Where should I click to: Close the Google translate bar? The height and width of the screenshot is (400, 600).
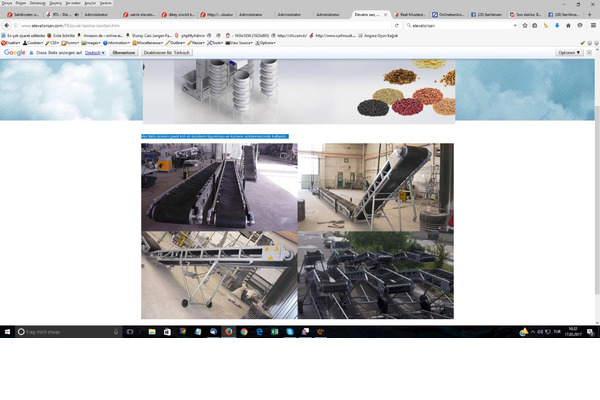(589, 52)
